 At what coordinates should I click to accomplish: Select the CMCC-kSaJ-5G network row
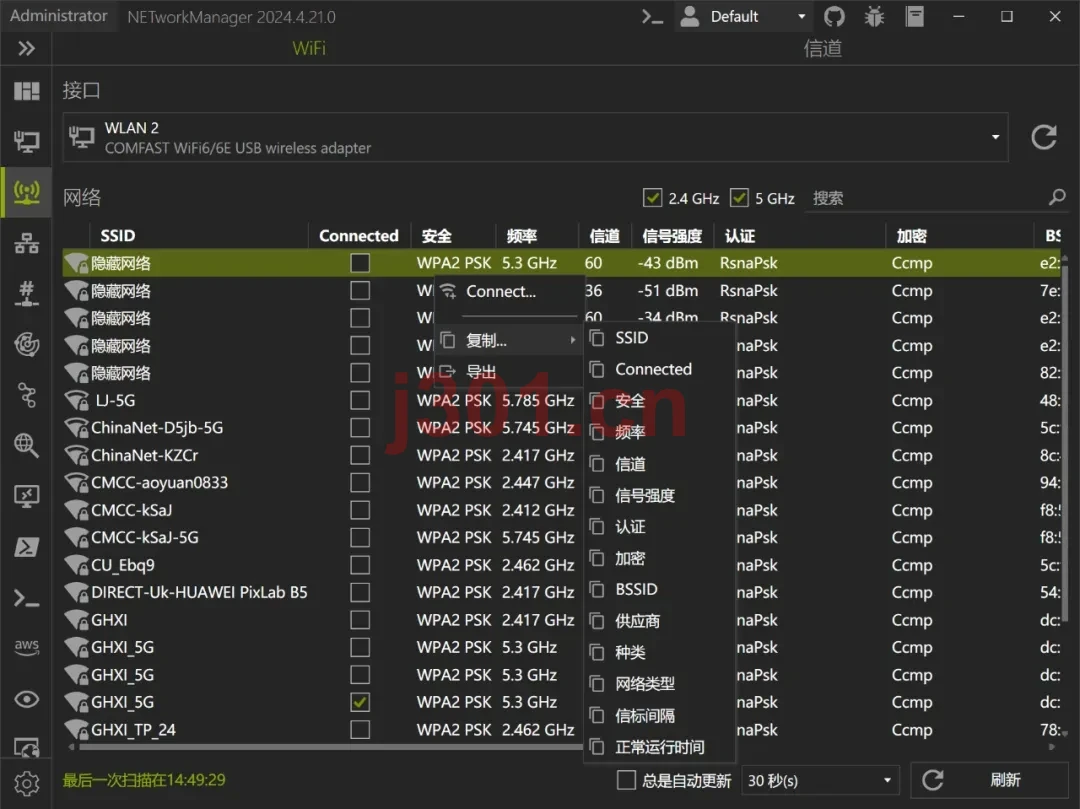click(561, 537)
